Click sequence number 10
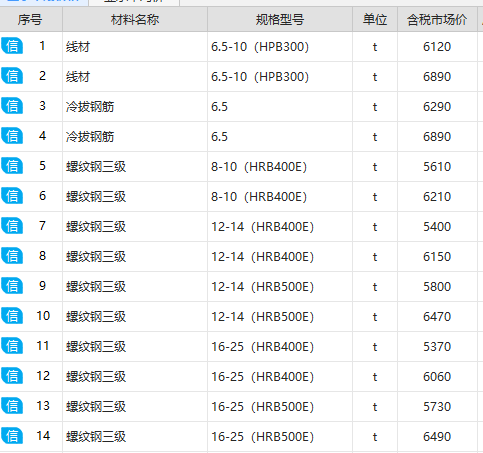This screenshot has height=453, width=483. 43,316
